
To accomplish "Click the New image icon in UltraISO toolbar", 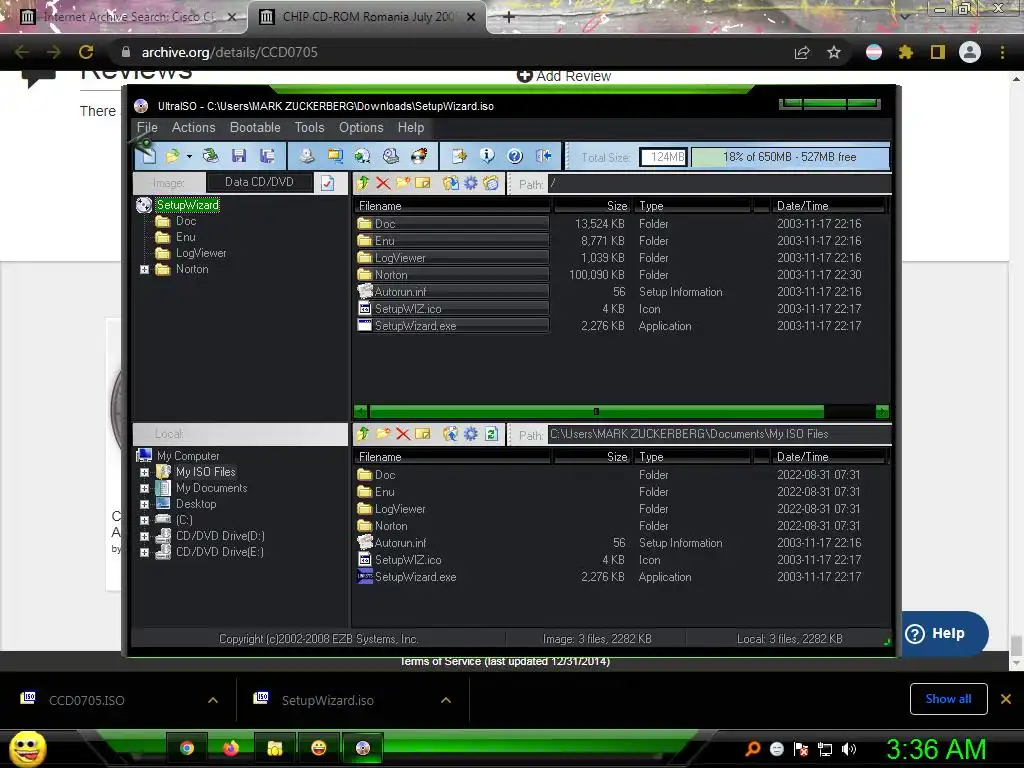I will 150,155.
